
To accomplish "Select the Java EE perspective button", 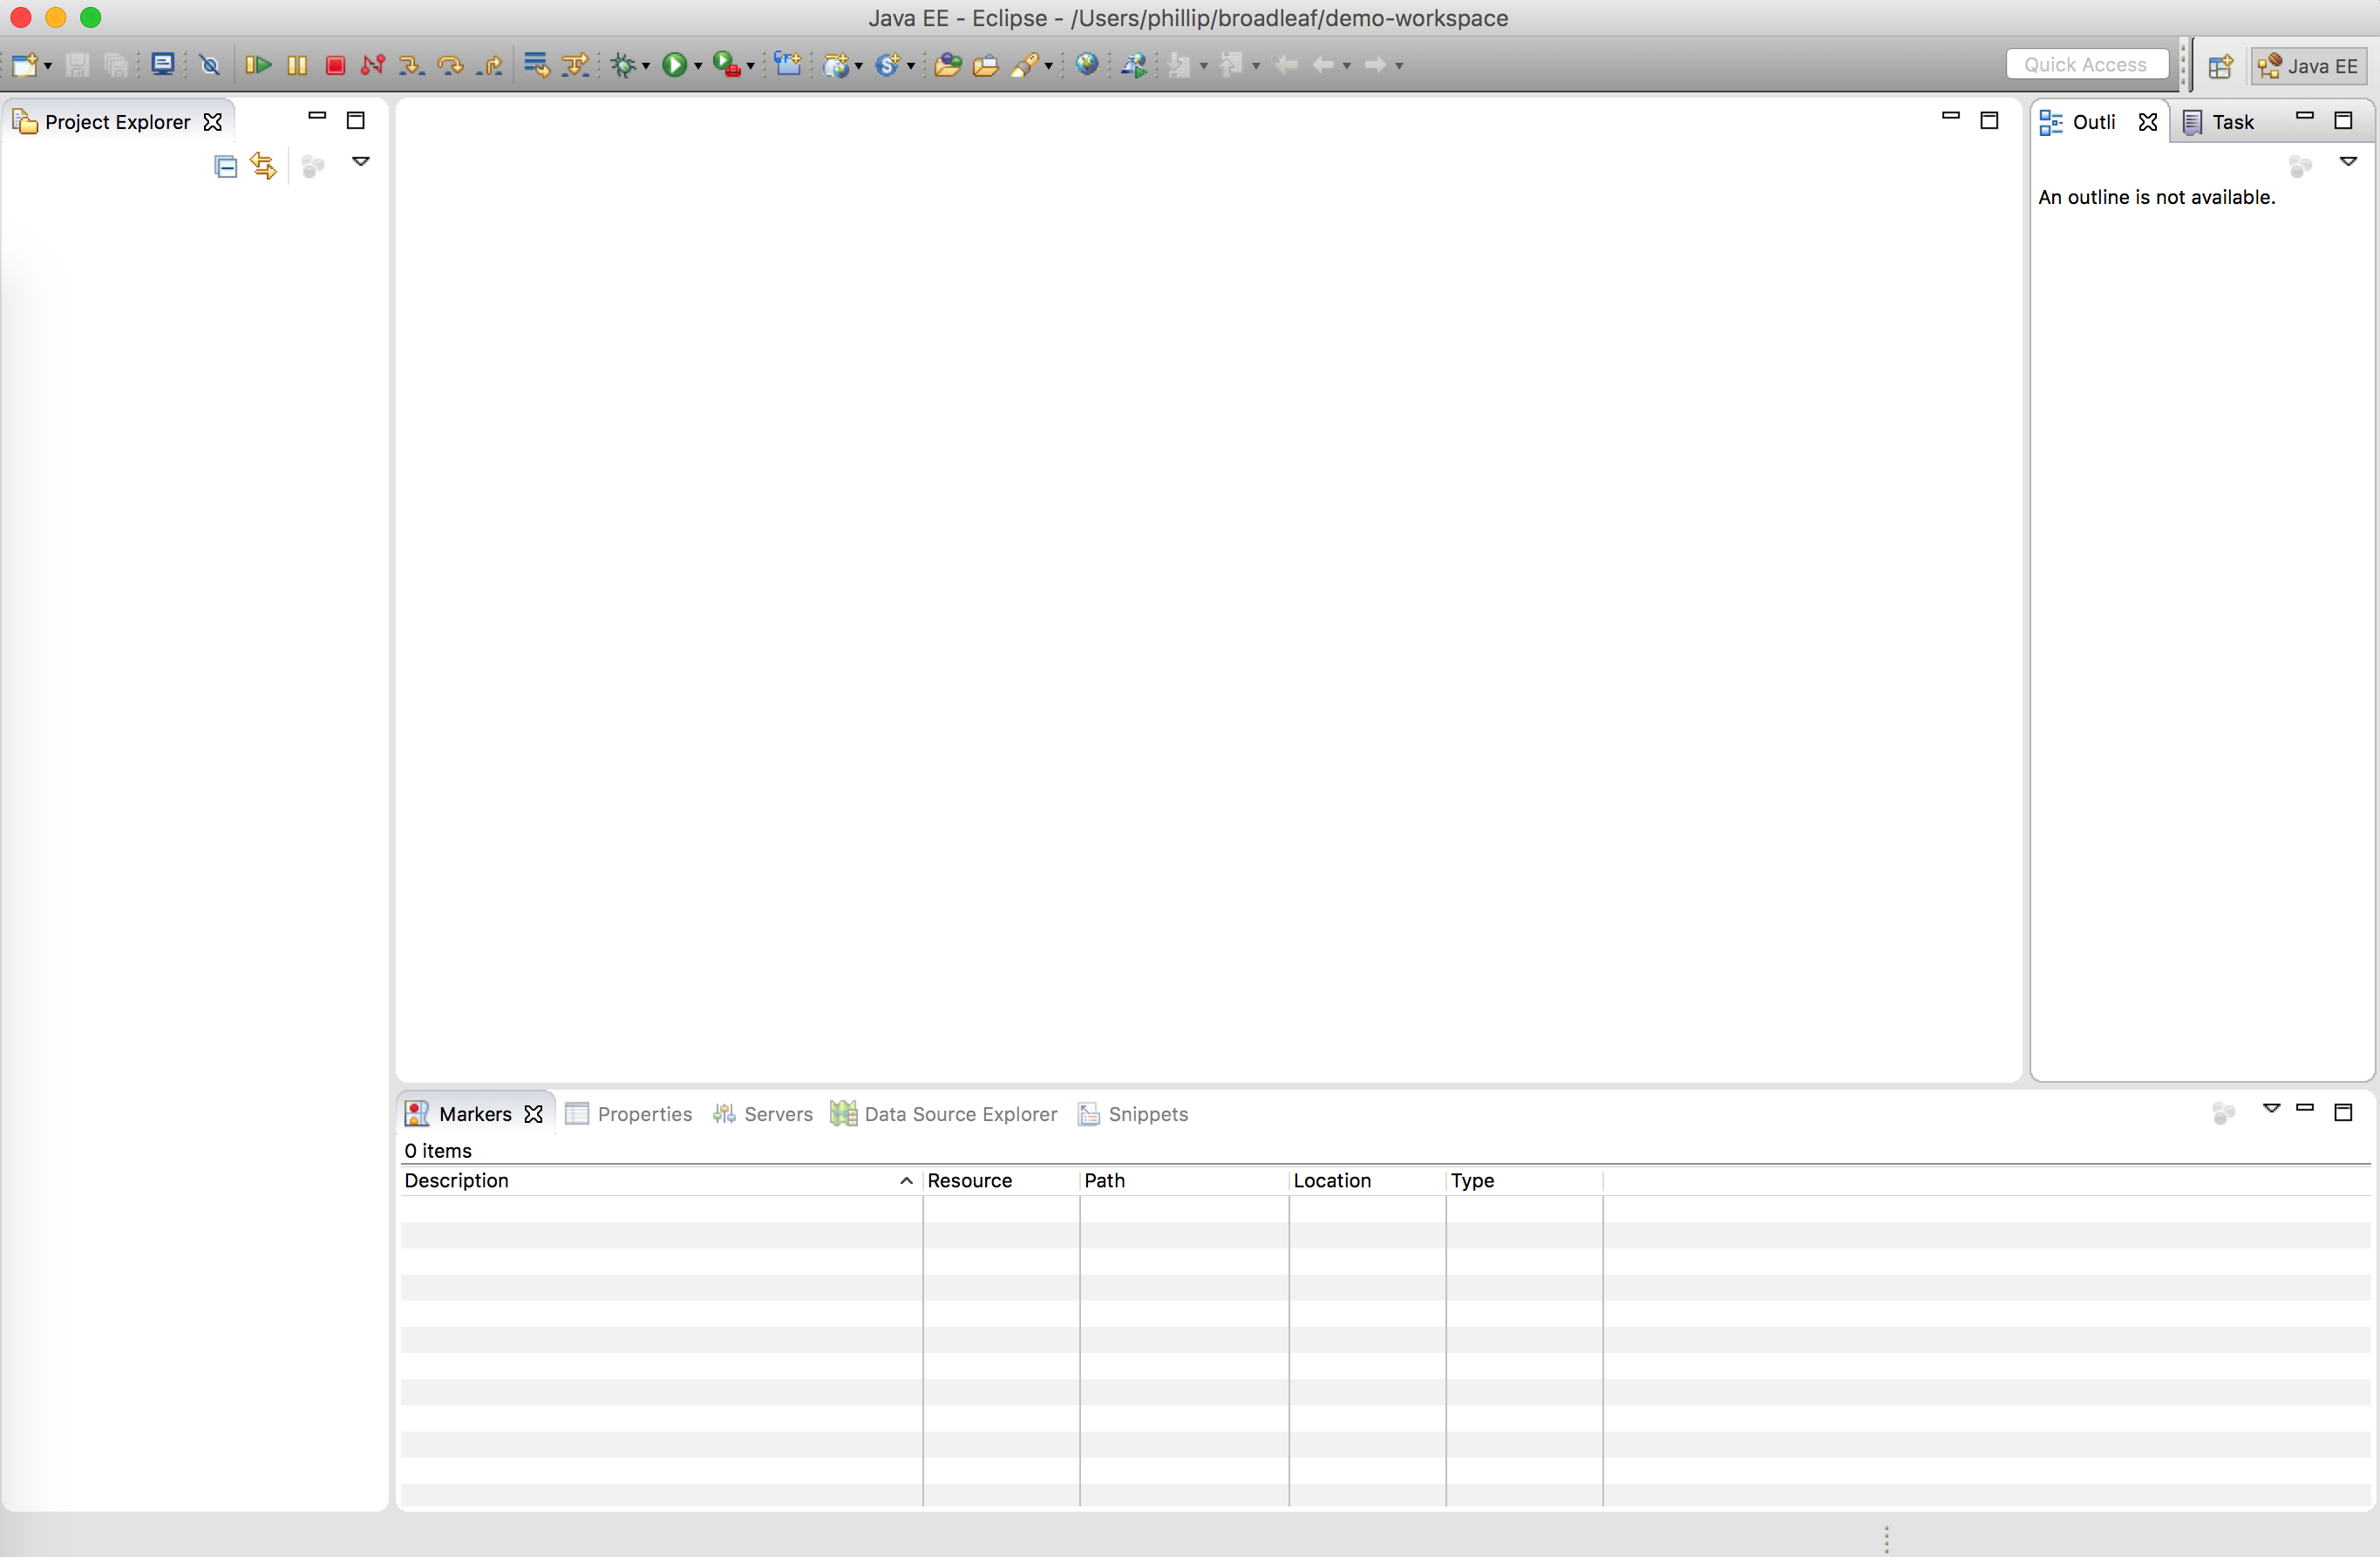I will 2308,65.
